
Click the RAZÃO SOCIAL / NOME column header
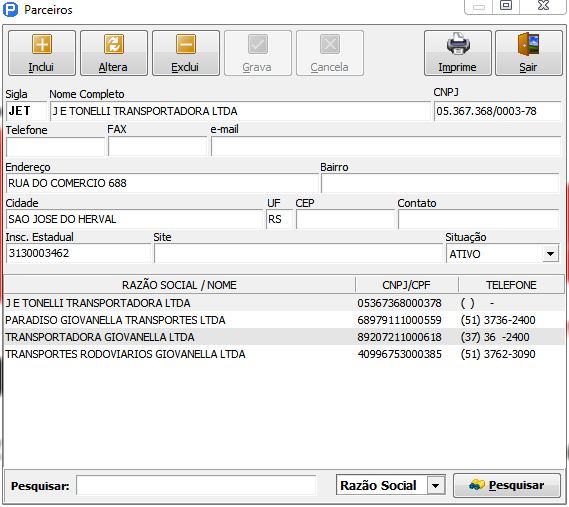coord(179,285)
